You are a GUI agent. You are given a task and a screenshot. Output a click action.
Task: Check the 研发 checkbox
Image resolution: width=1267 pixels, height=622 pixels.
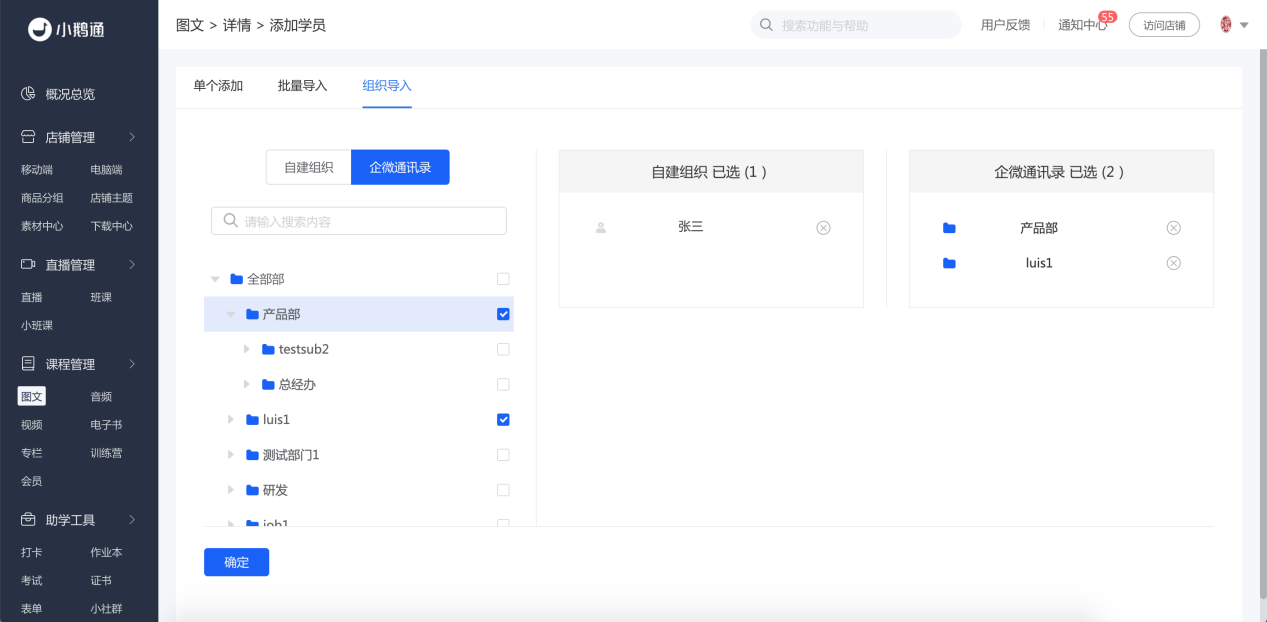click(503, 490)
